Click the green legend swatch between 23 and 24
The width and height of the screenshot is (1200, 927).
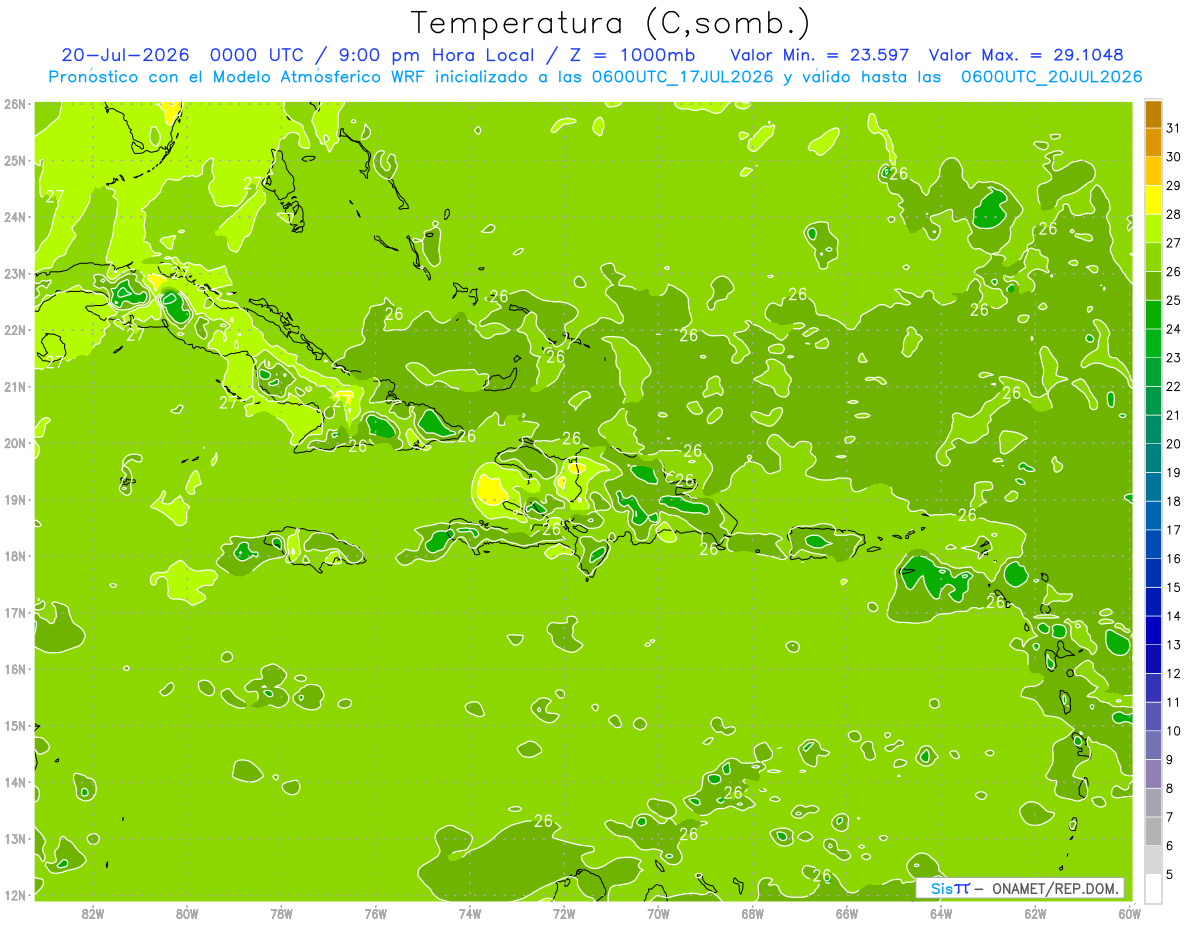[x=1153, y=344]
